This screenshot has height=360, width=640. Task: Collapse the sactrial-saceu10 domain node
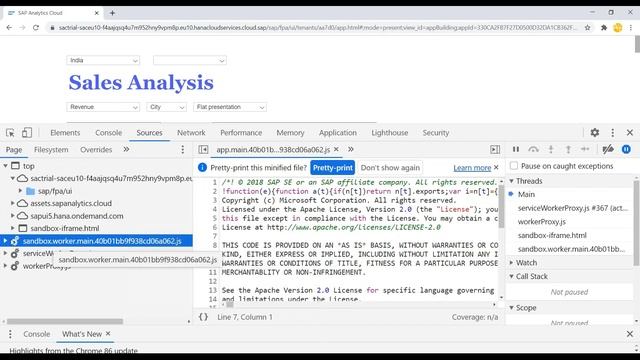point(13,178)
